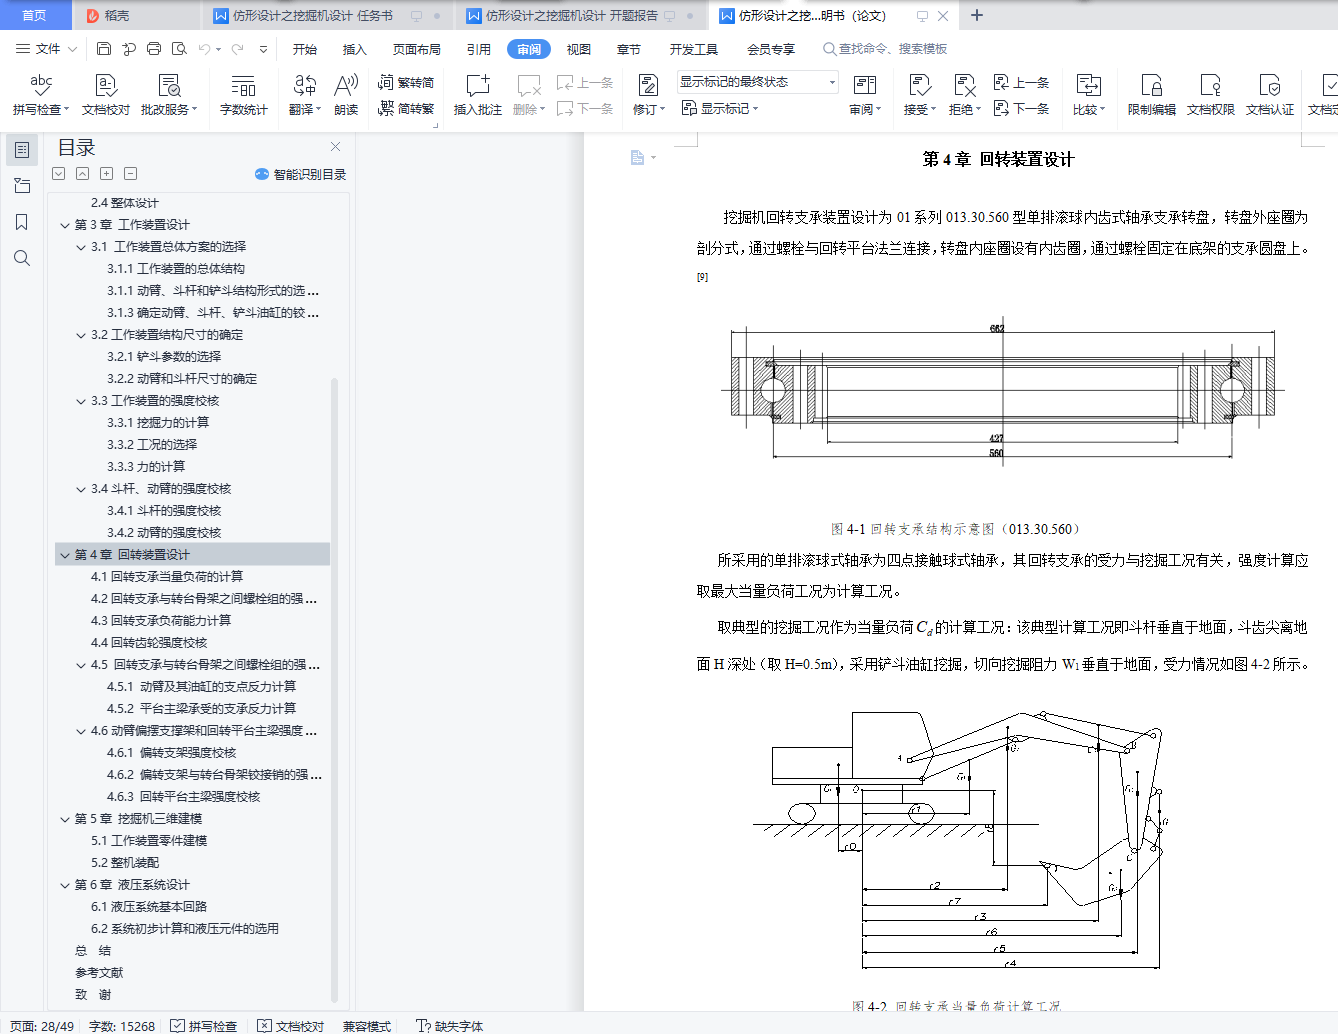Image resolution: width=1338 pixels, height=1034 pixels.
Task: Jump to 3.4.2 动臂的强度校核 in outline
Action: click(164, 533)
